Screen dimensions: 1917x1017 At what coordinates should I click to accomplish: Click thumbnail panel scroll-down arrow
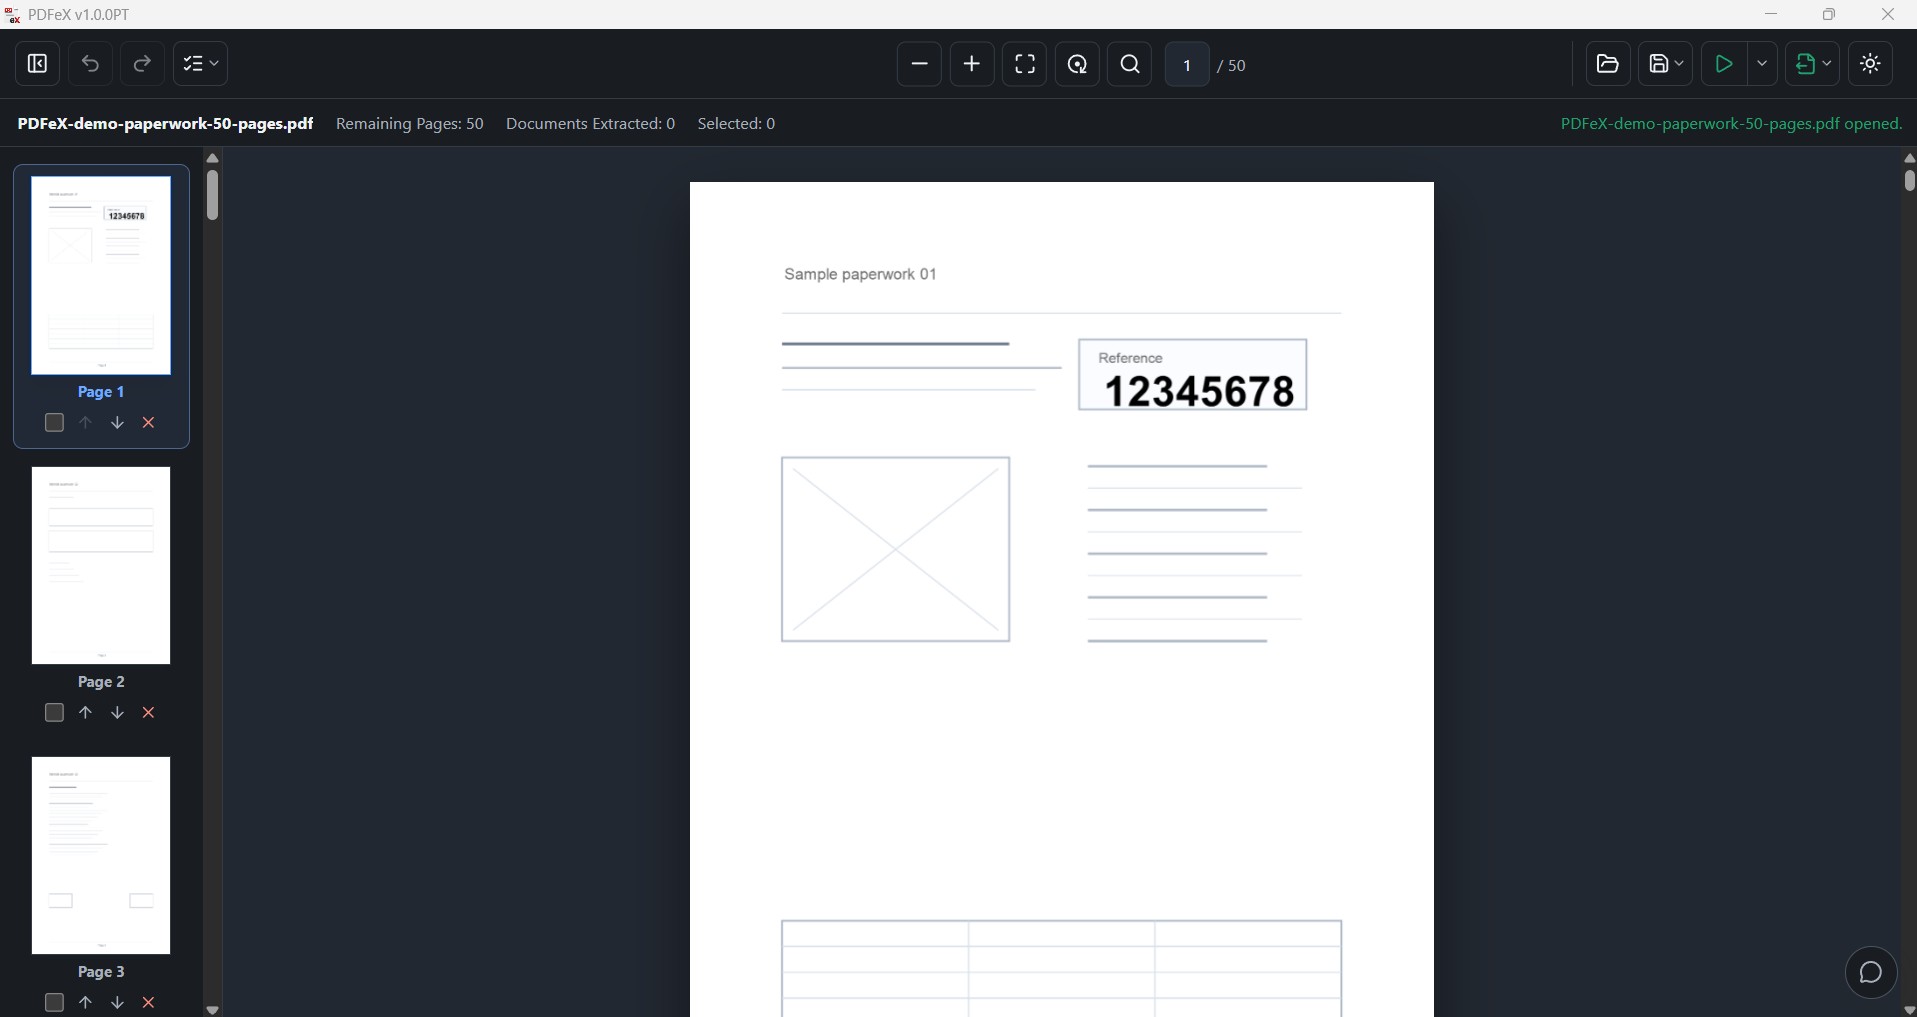point(212,1010)
